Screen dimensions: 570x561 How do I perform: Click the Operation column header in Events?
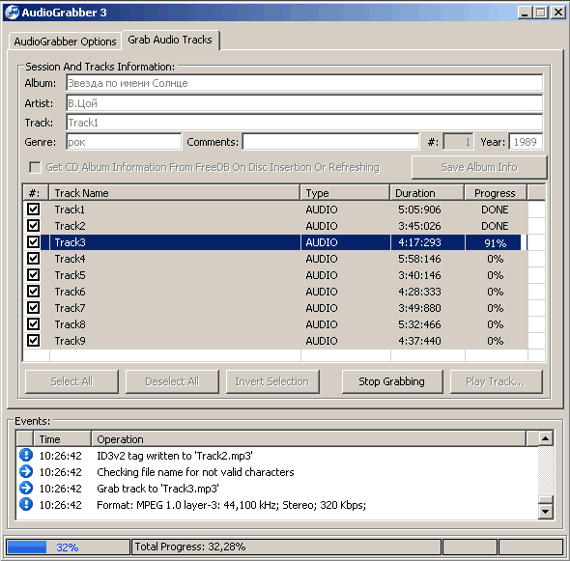[308, 439]
